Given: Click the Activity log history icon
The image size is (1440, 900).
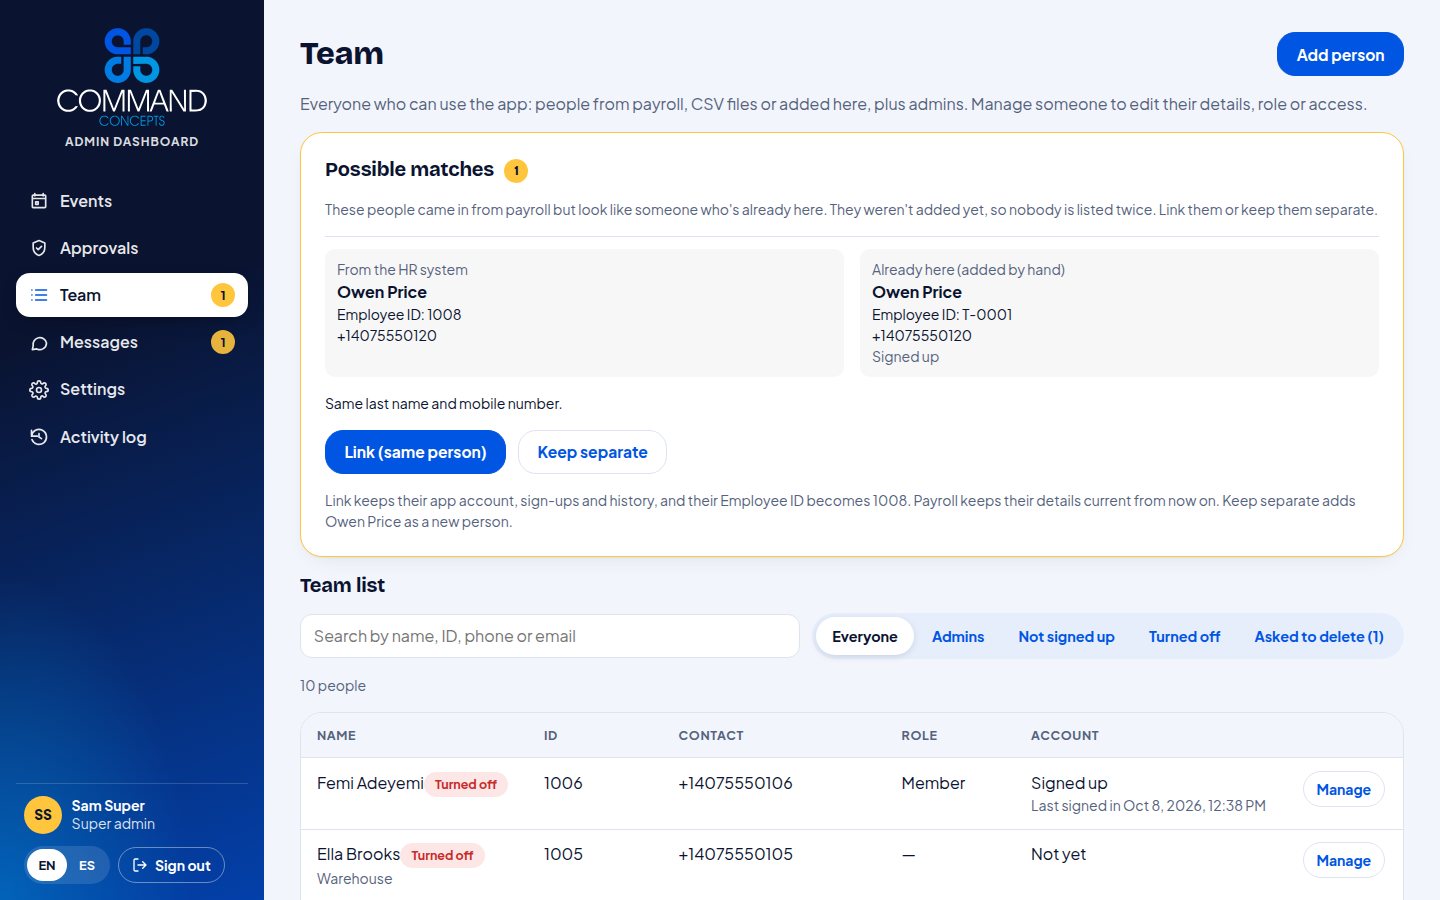Looking at the screenshot, I should (39, 437).
